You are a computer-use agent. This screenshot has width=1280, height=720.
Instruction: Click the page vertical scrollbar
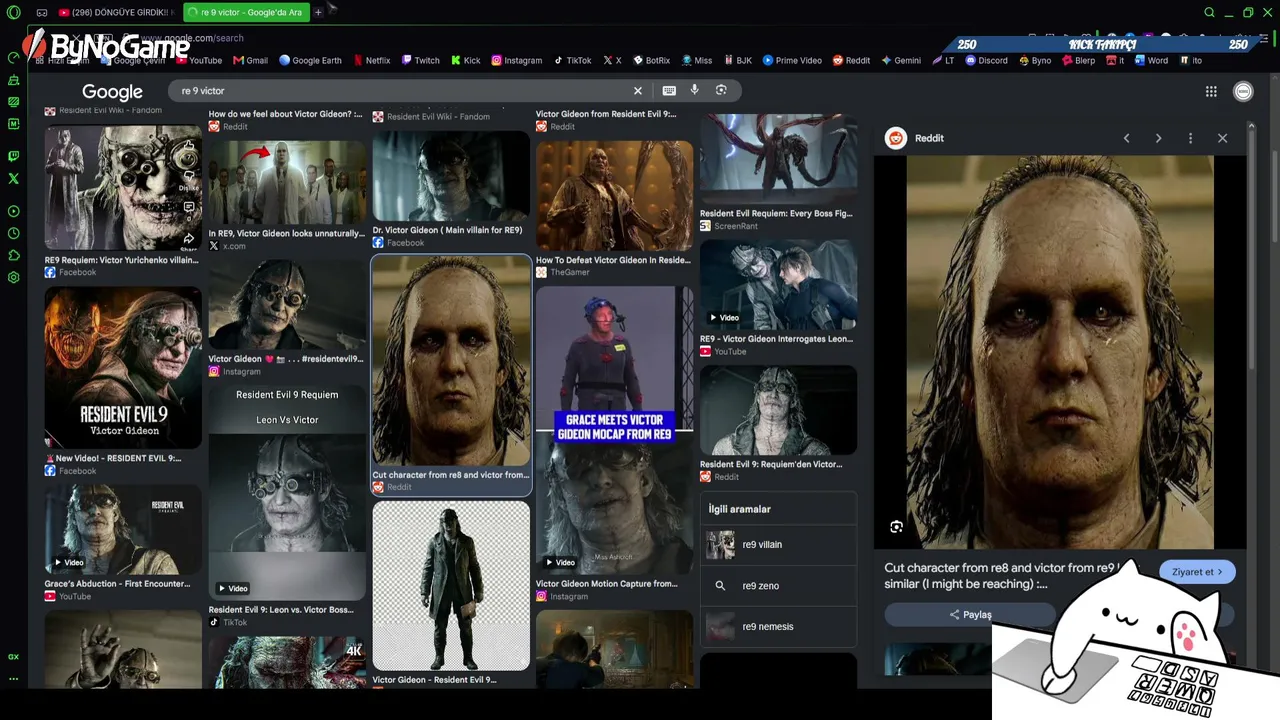pos(1273,195)
